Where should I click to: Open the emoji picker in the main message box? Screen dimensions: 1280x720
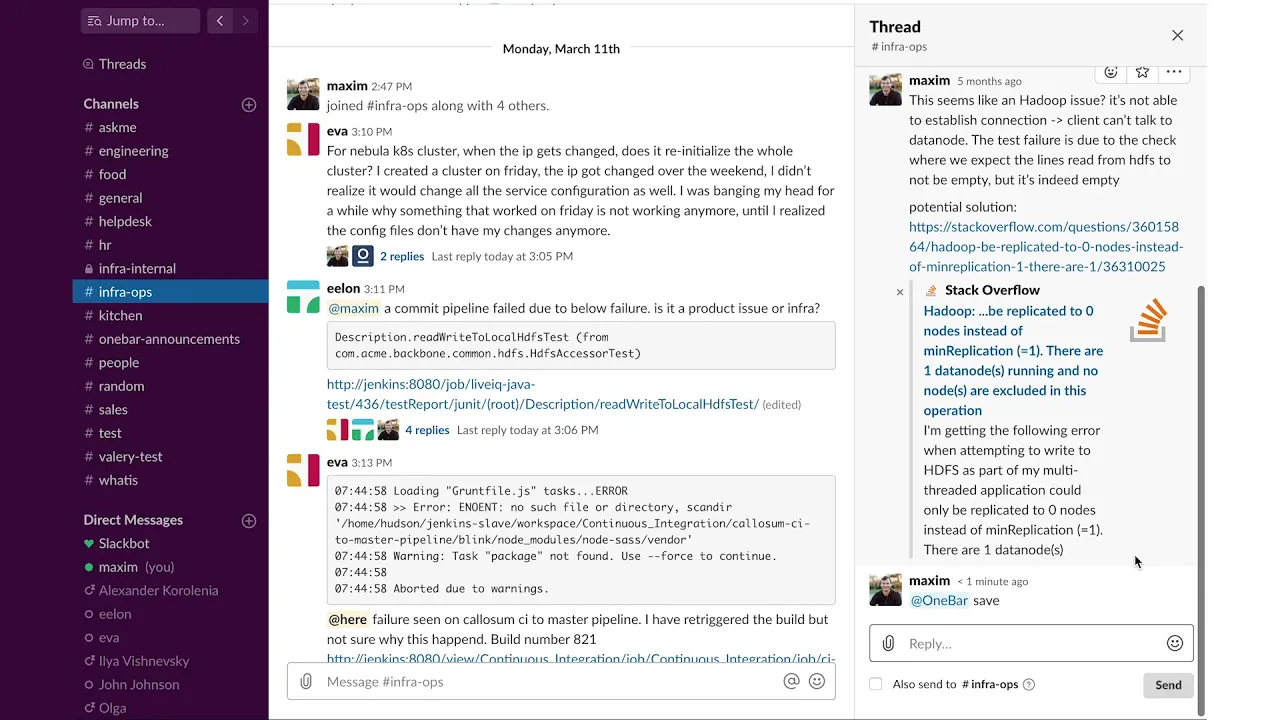click(817, 682)
